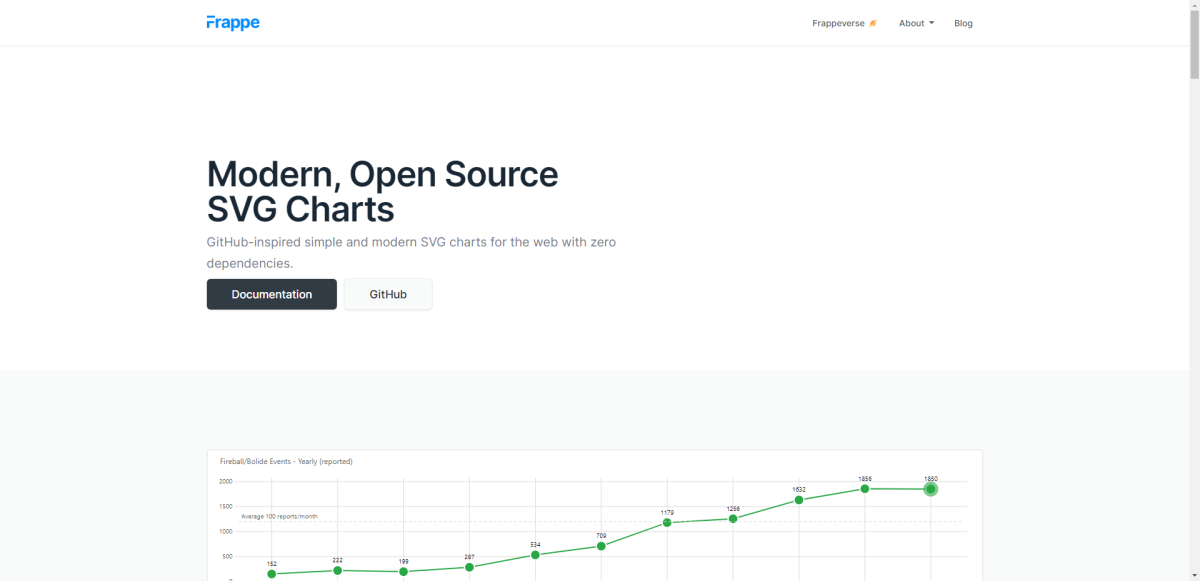This screenshot has height=581, width=1200.
Task: Click the Frappe logo
Action: point(233,22)
